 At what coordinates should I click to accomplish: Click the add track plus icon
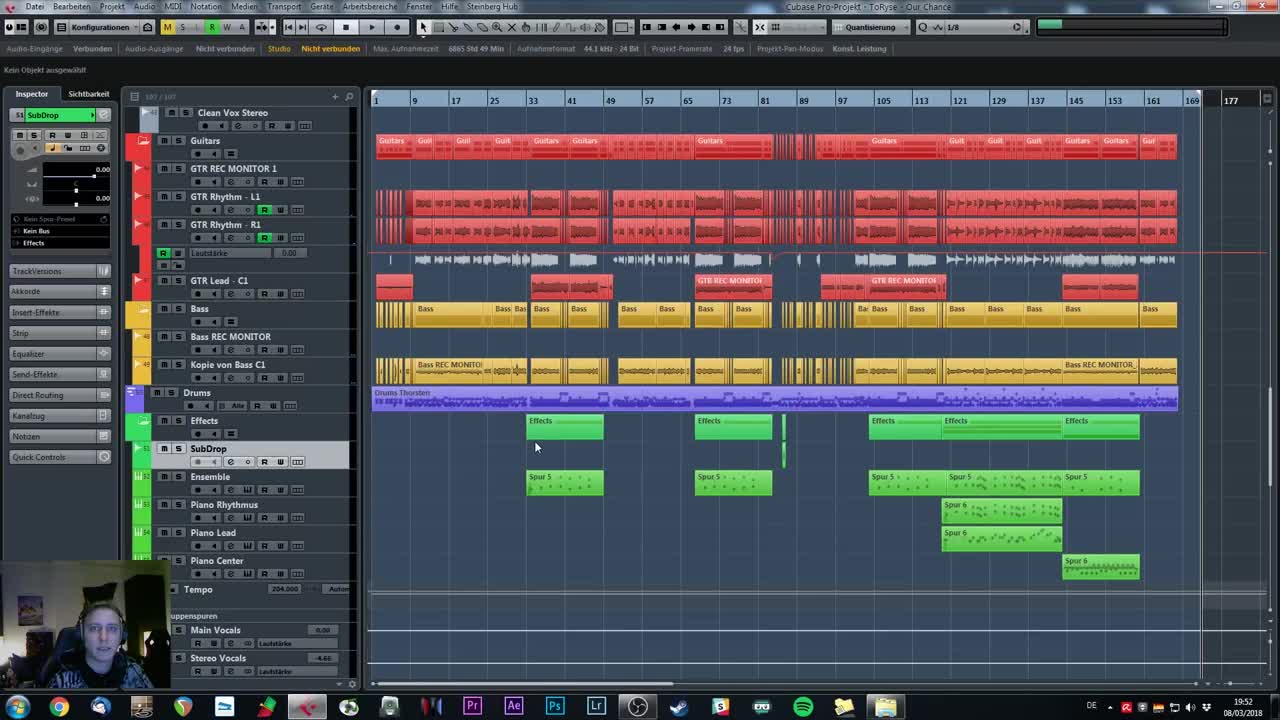point(335,96)
